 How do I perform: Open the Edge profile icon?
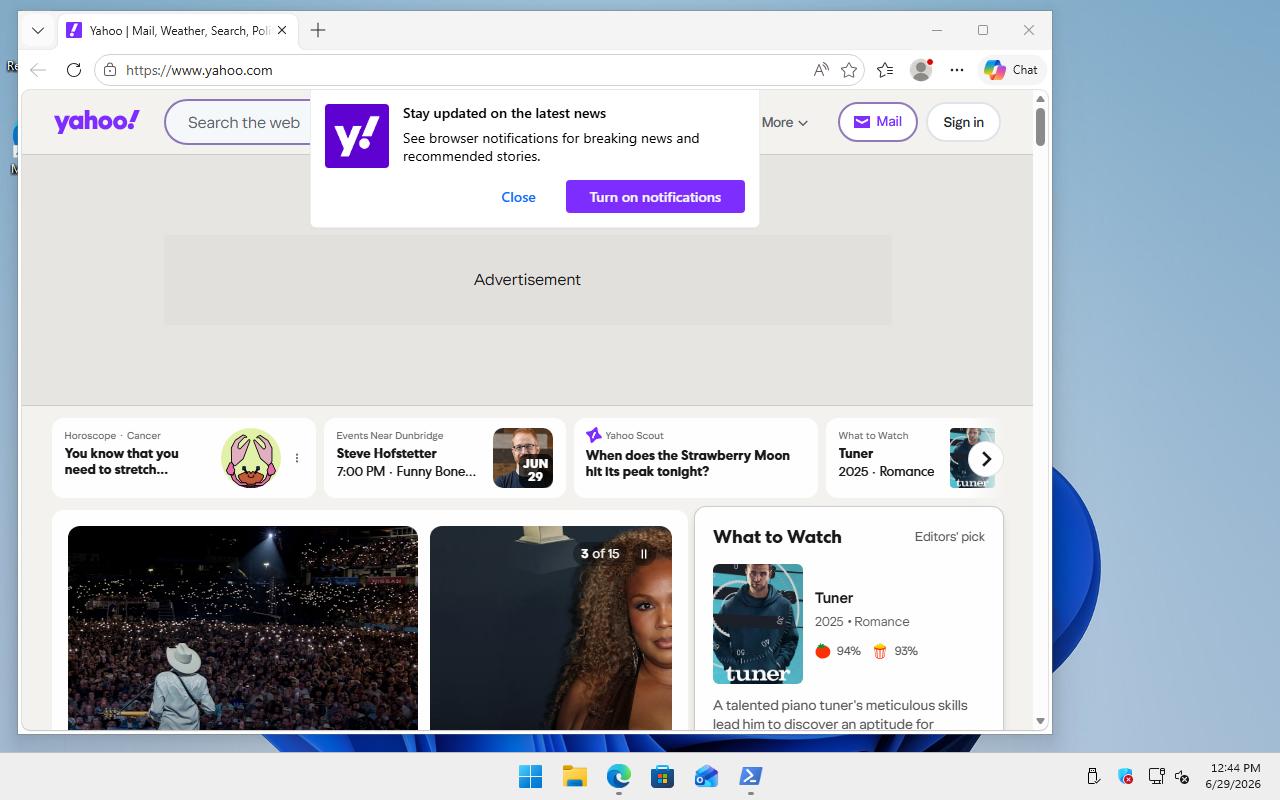click(921, 70)
